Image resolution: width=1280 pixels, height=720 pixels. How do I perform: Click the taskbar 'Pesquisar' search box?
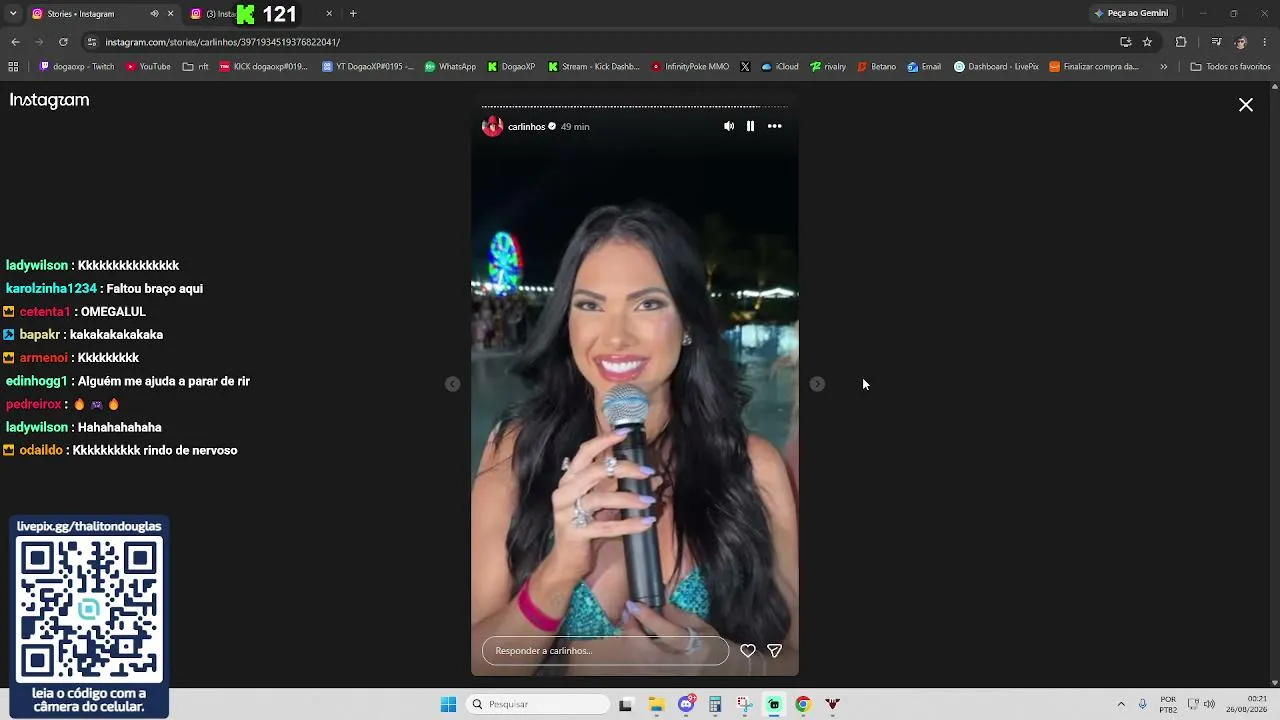(x=538, y=704)
